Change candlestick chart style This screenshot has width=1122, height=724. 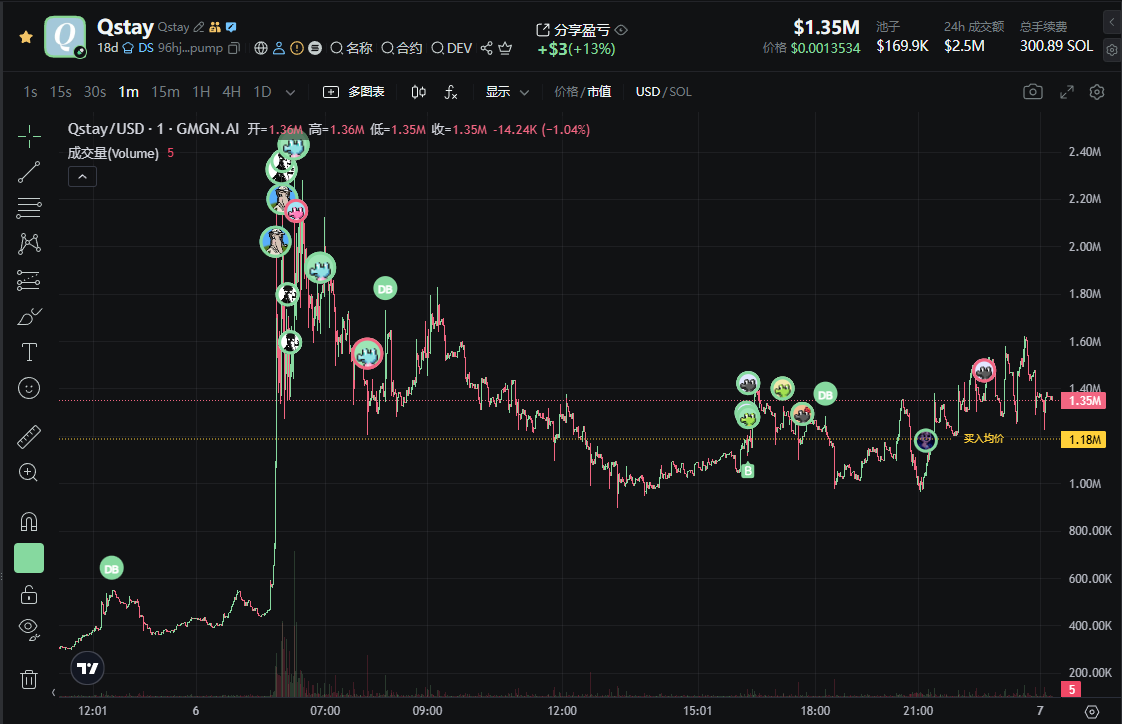419,92
